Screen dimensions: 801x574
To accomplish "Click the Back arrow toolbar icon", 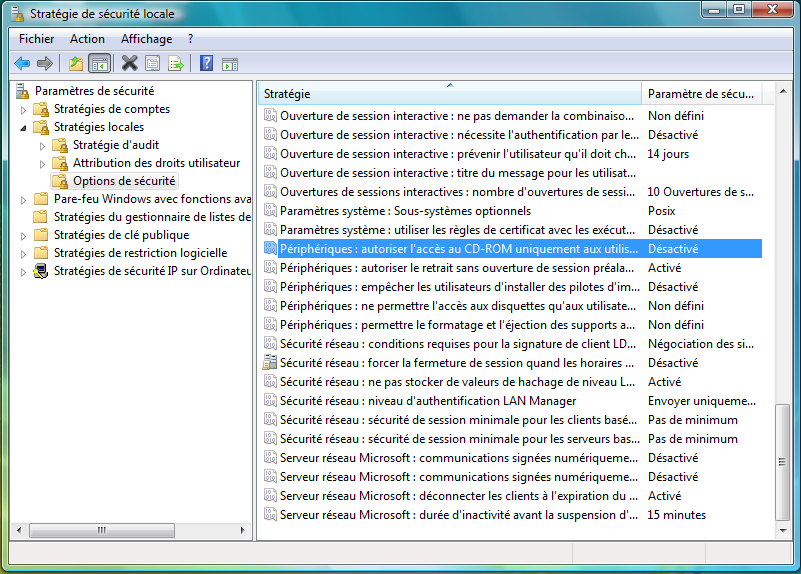I will click(22, 64).
